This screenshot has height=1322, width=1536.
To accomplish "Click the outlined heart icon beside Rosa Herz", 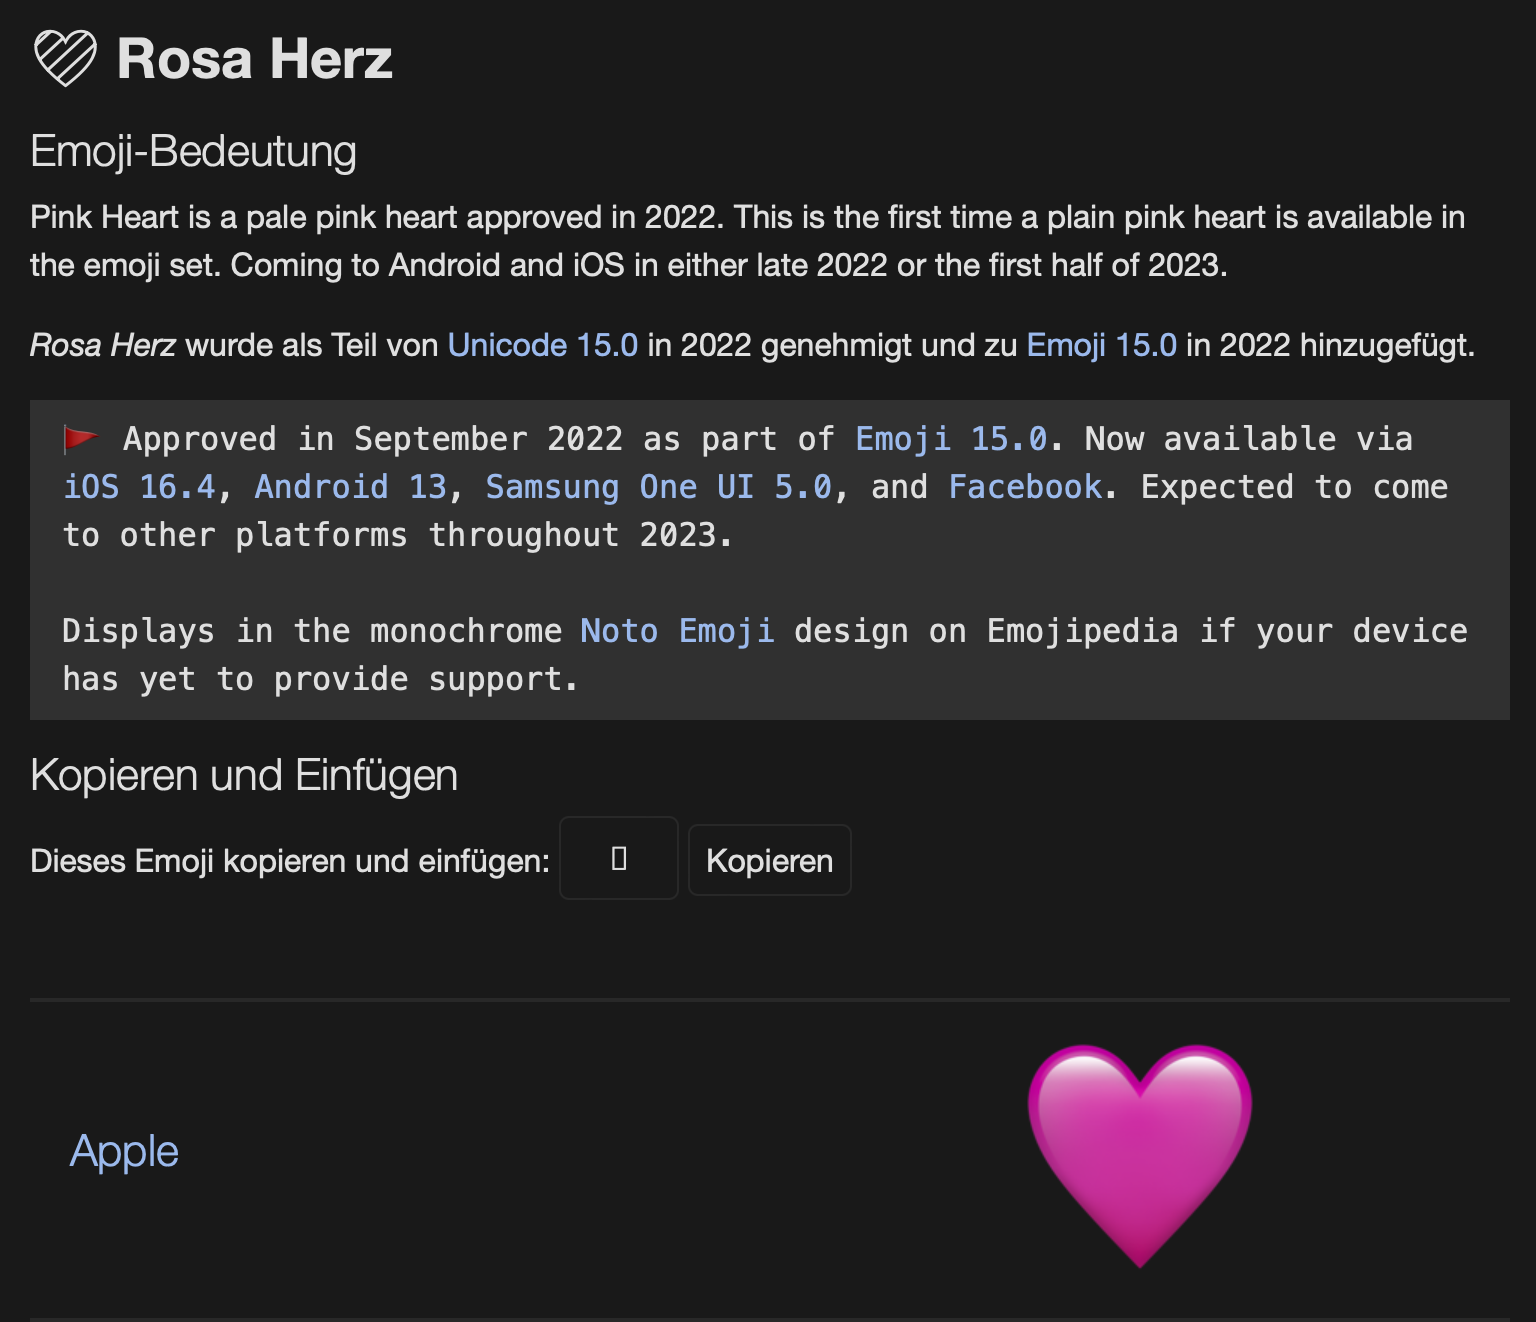I will 65,58.
